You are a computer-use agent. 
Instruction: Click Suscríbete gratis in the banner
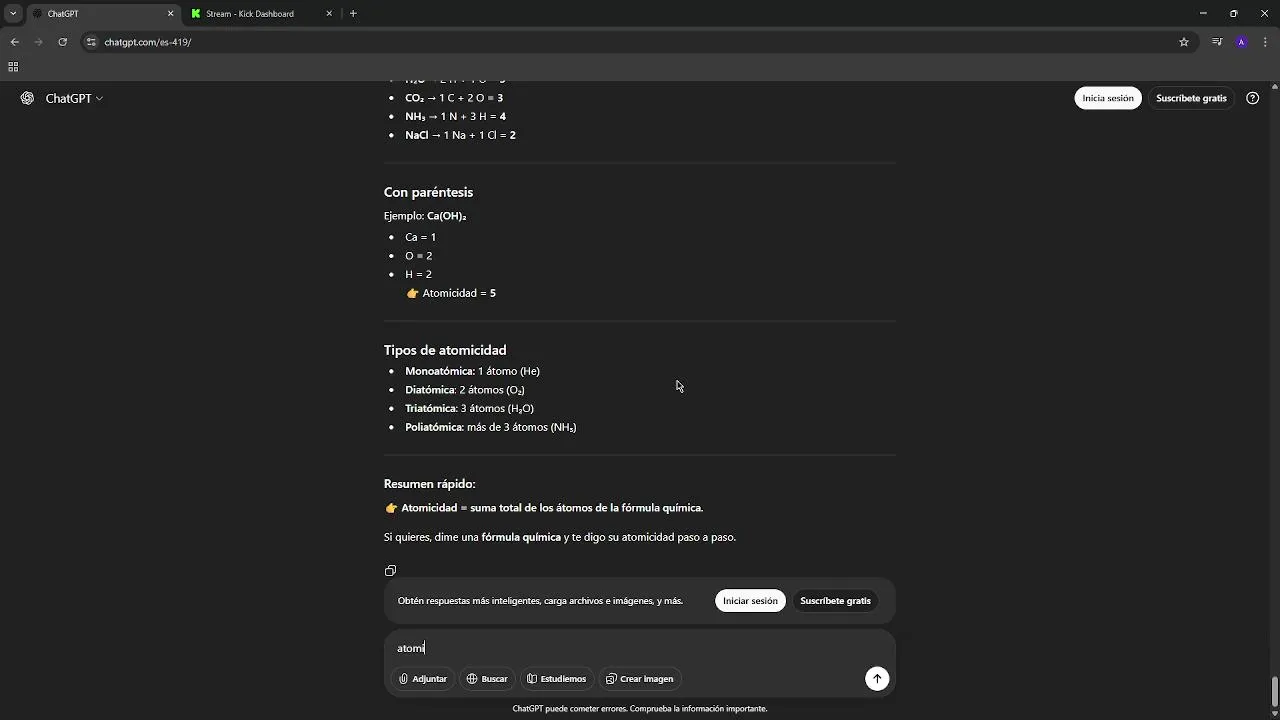835,601
